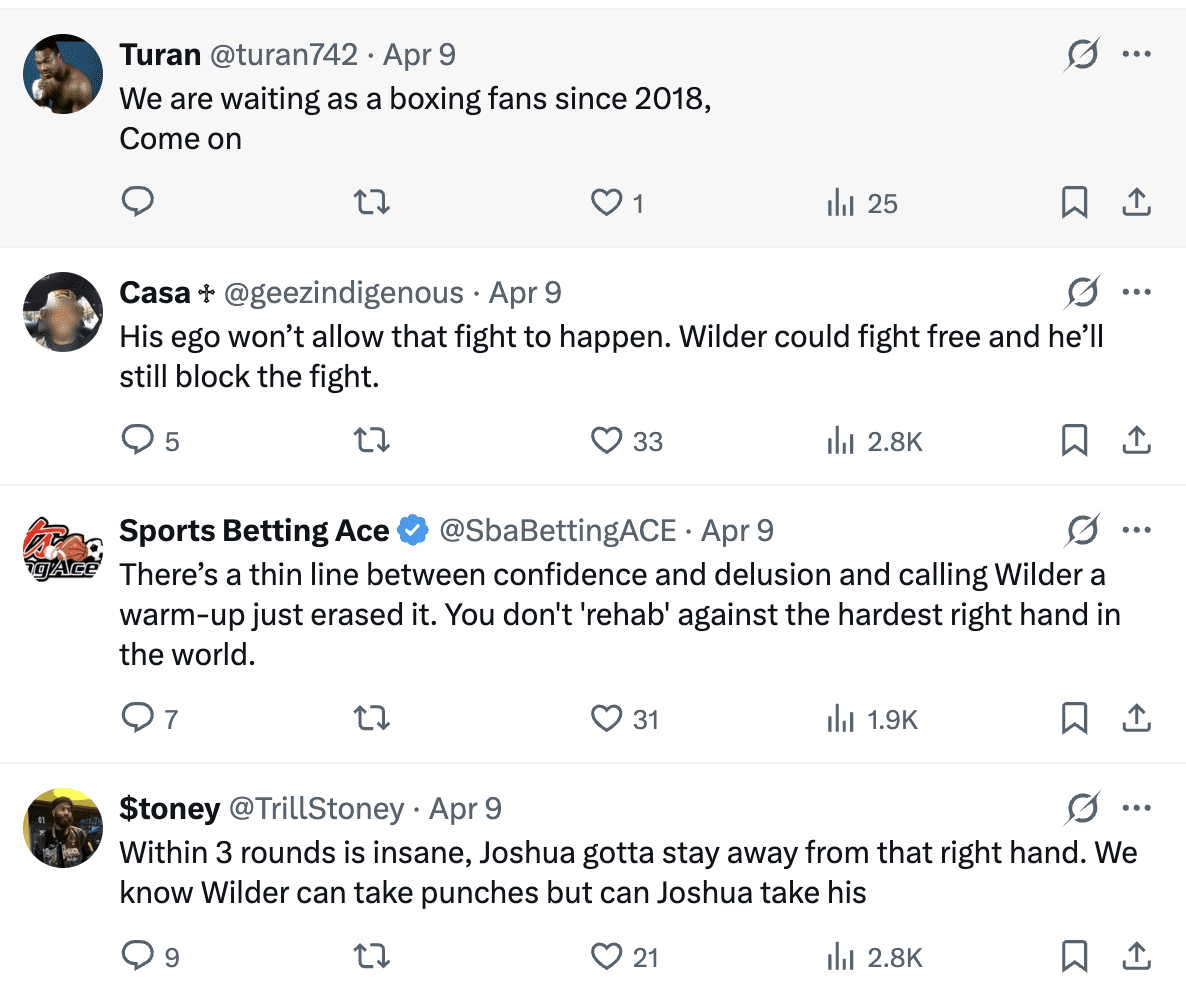Open $toney's profile picture
The width and height of the screenshot is (1186, 1000).
63,828
